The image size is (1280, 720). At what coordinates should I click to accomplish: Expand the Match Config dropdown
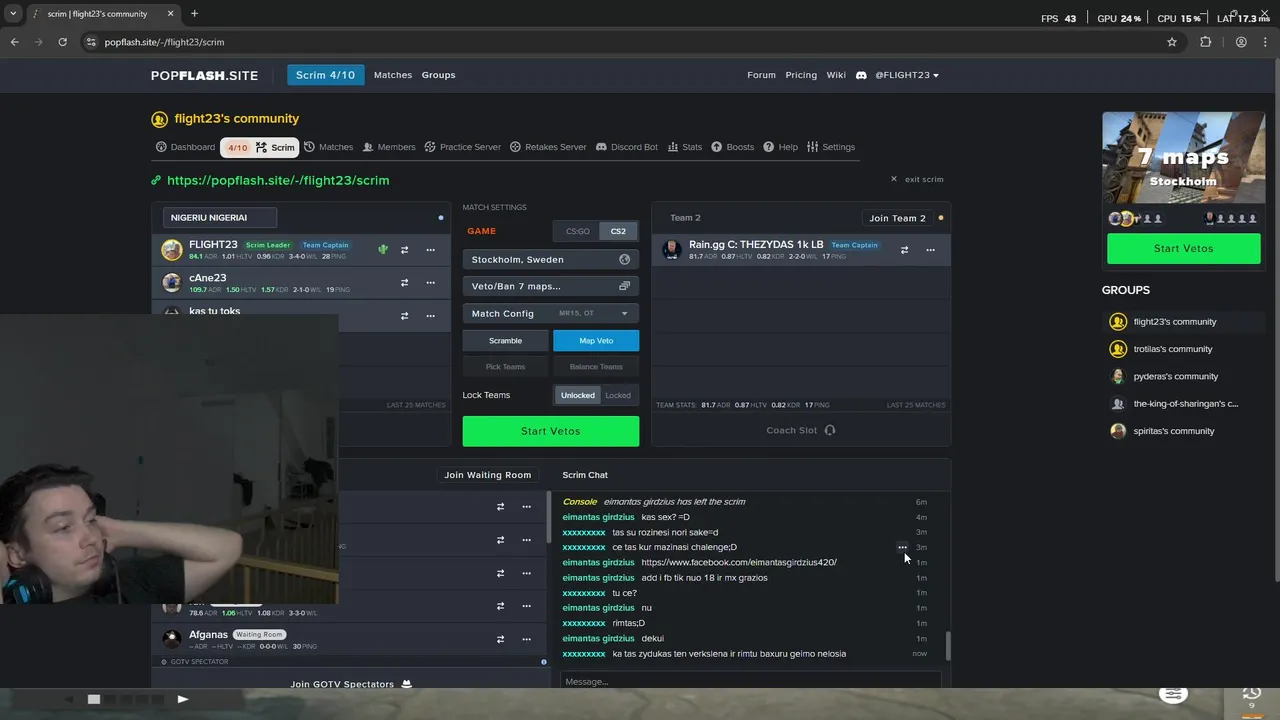click(x=551, y=313)
